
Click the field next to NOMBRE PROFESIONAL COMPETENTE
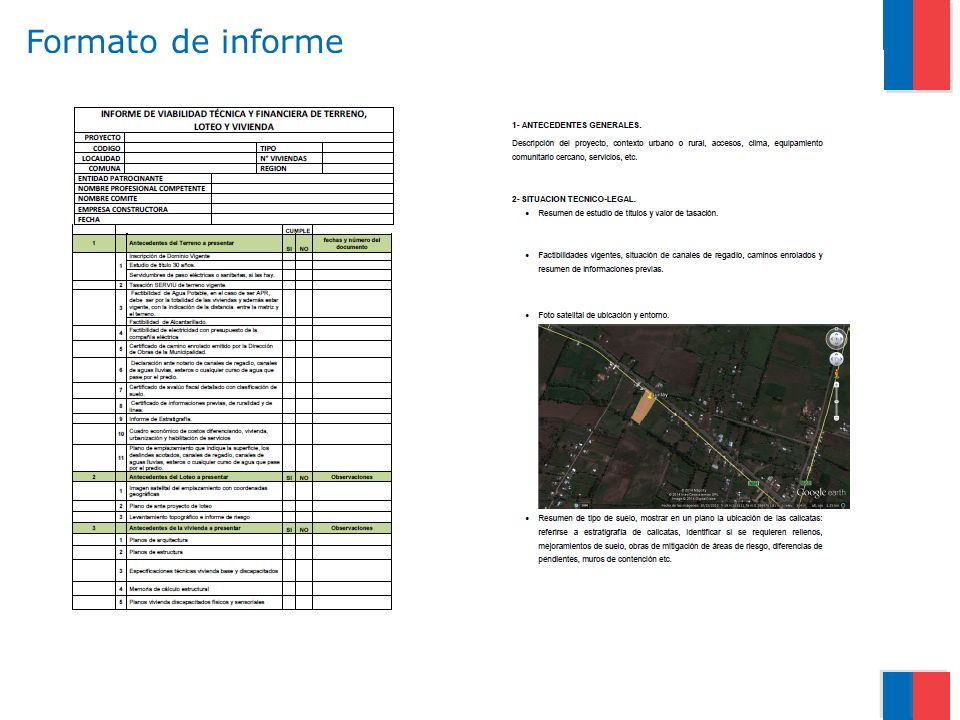coord(302,189)
